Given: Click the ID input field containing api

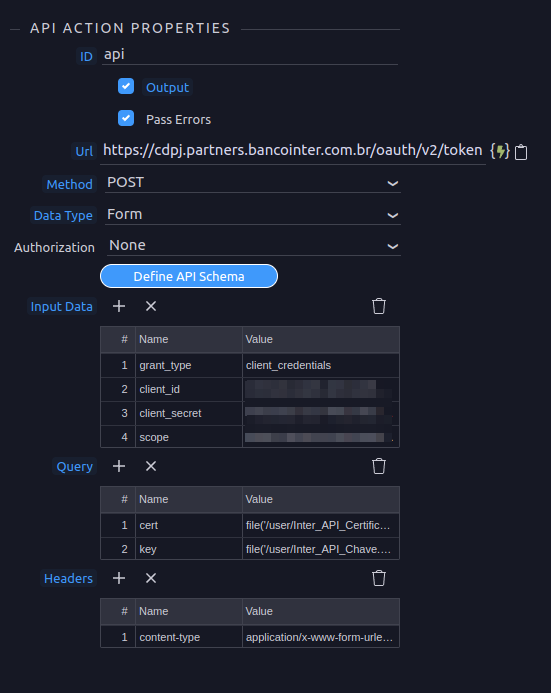Looking at the screenshot, I should 250,55.
